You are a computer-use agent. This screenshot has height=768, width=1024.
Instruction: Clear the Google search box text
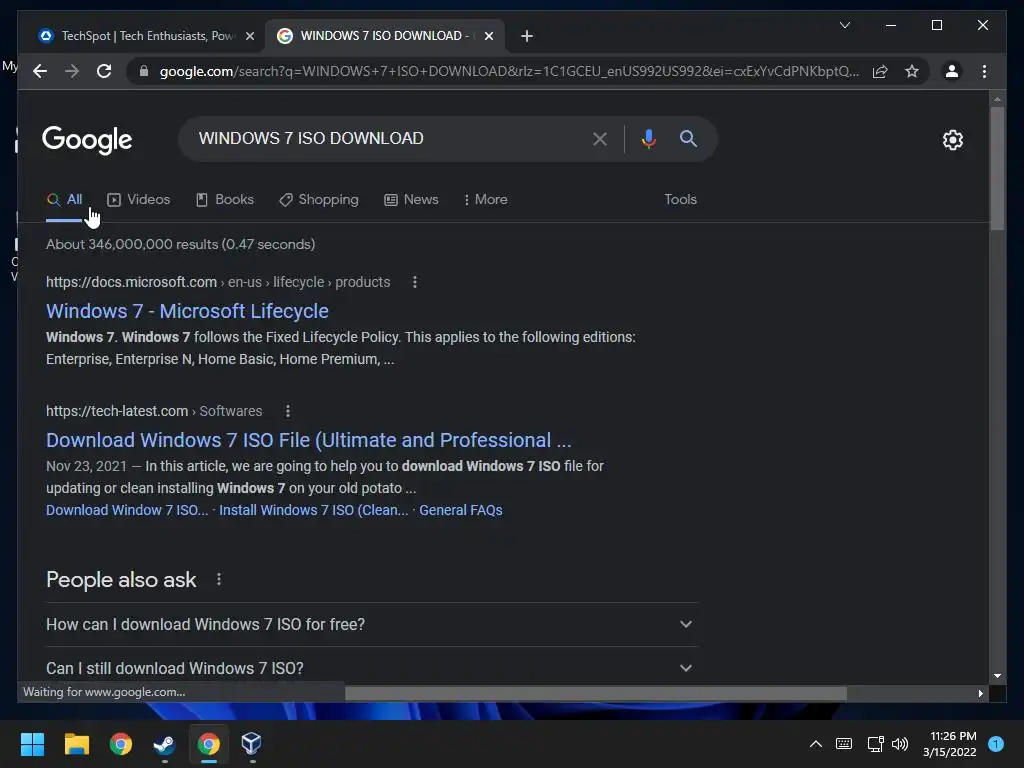click(600, 138)
